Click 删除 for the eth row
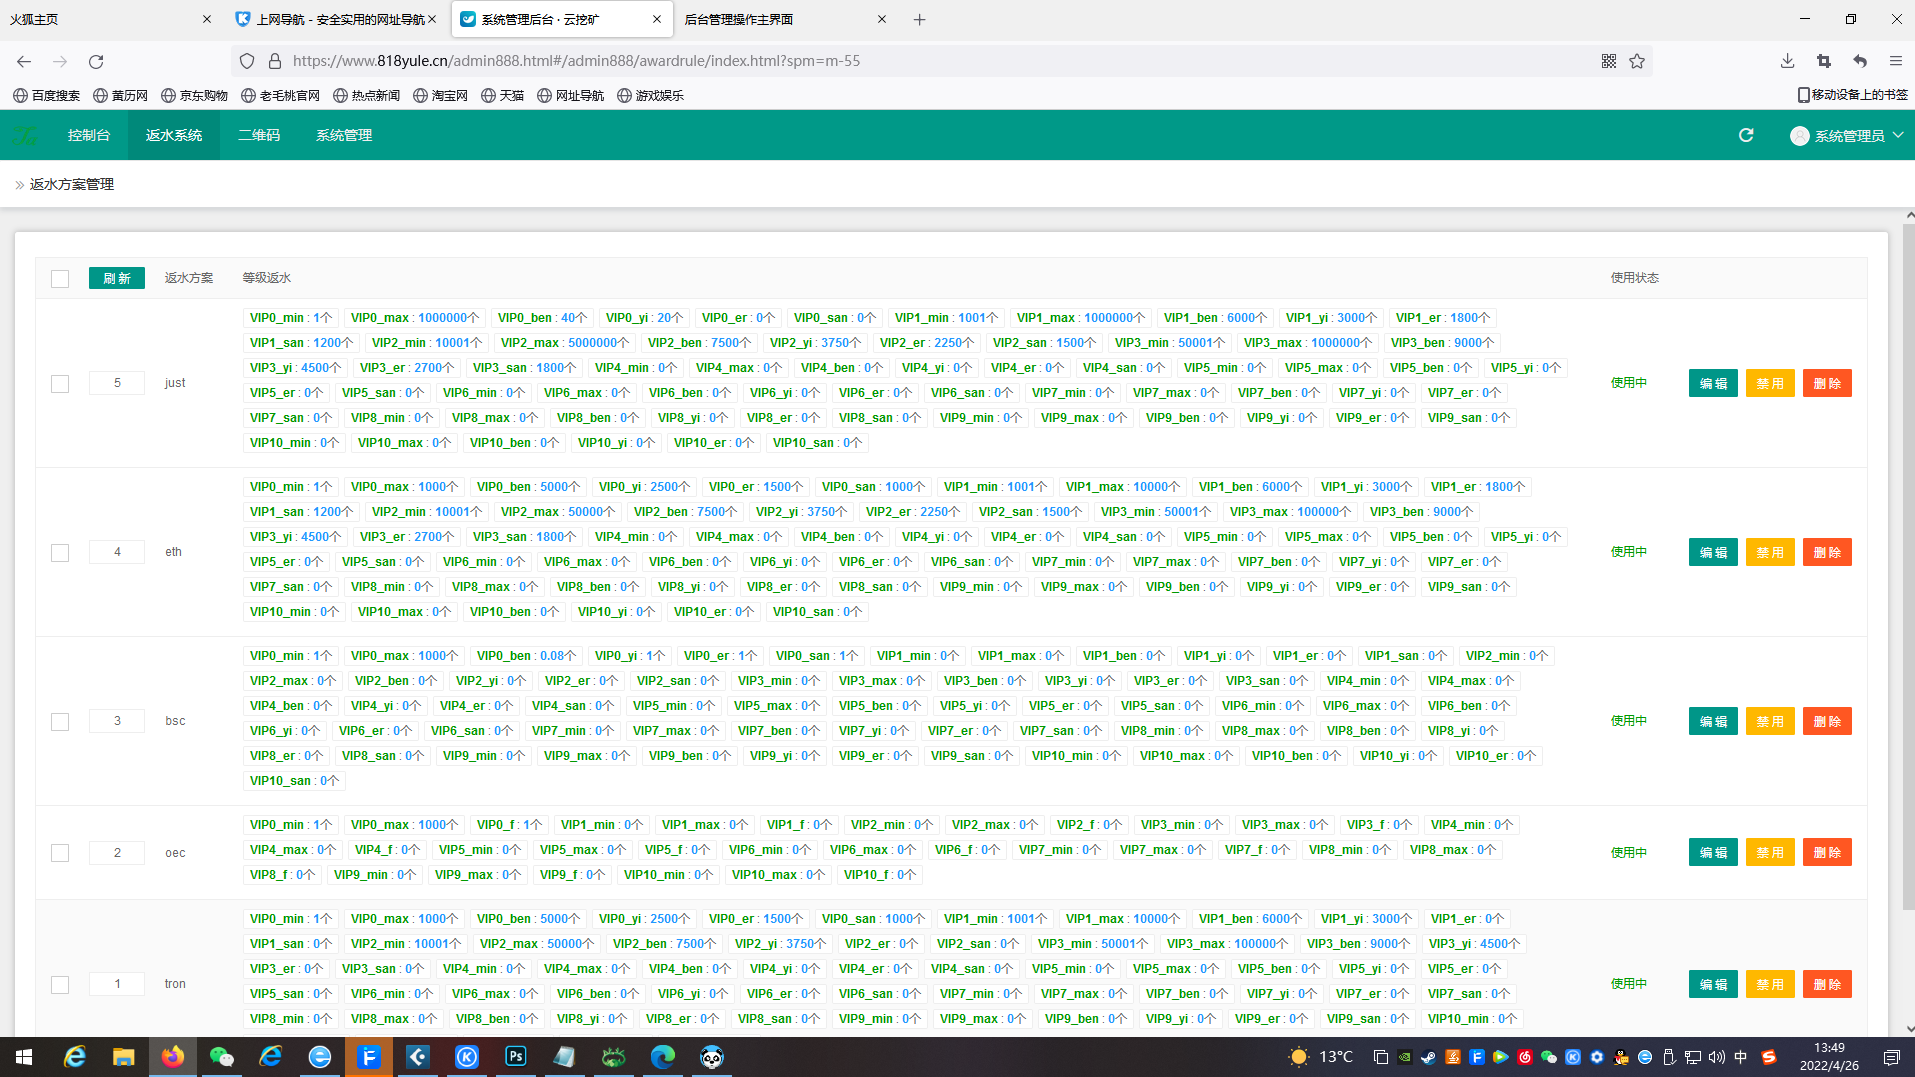 click(1827, 552)
